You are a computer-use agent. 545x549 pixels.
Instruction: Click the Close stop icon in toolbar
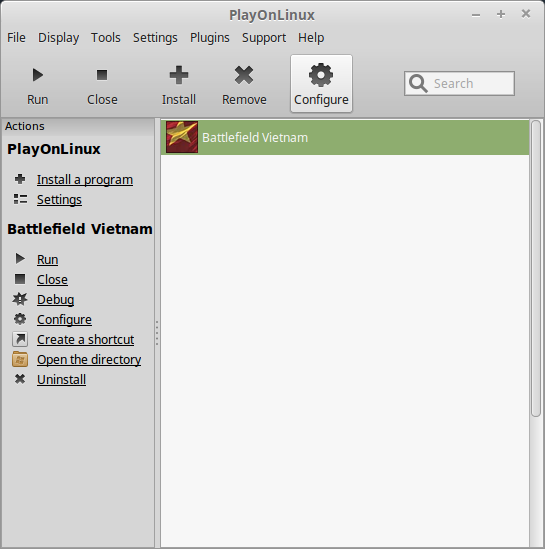[102, 75]
